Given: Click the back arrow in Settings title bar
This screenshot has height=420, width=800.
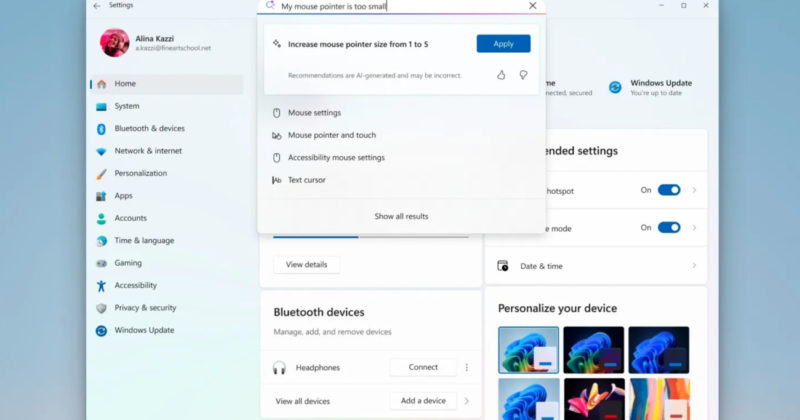Looking at the screenshot, I should 96,6.
